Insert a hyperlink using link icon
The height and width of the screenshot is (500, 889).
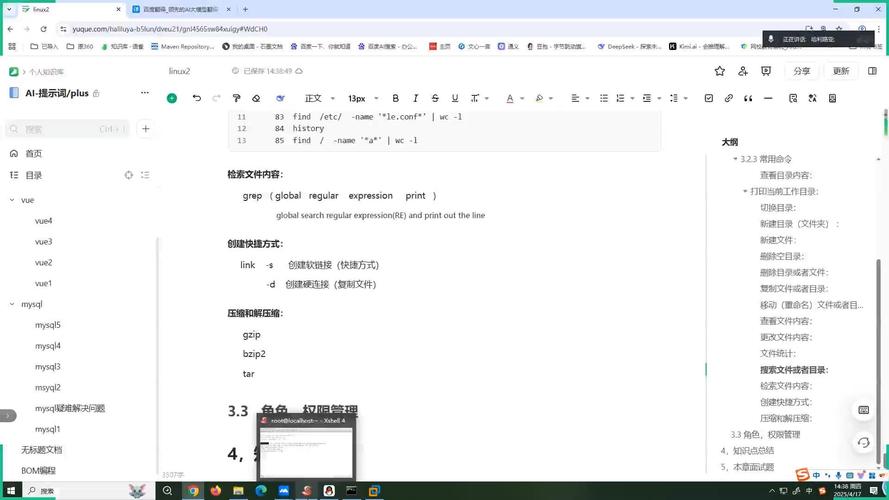729,98
